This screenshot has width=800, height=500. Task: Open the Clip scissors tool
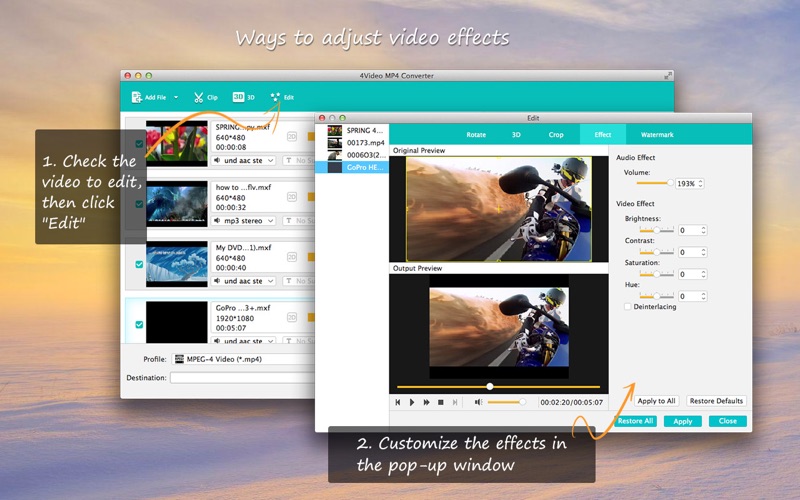tap(198, 97)
